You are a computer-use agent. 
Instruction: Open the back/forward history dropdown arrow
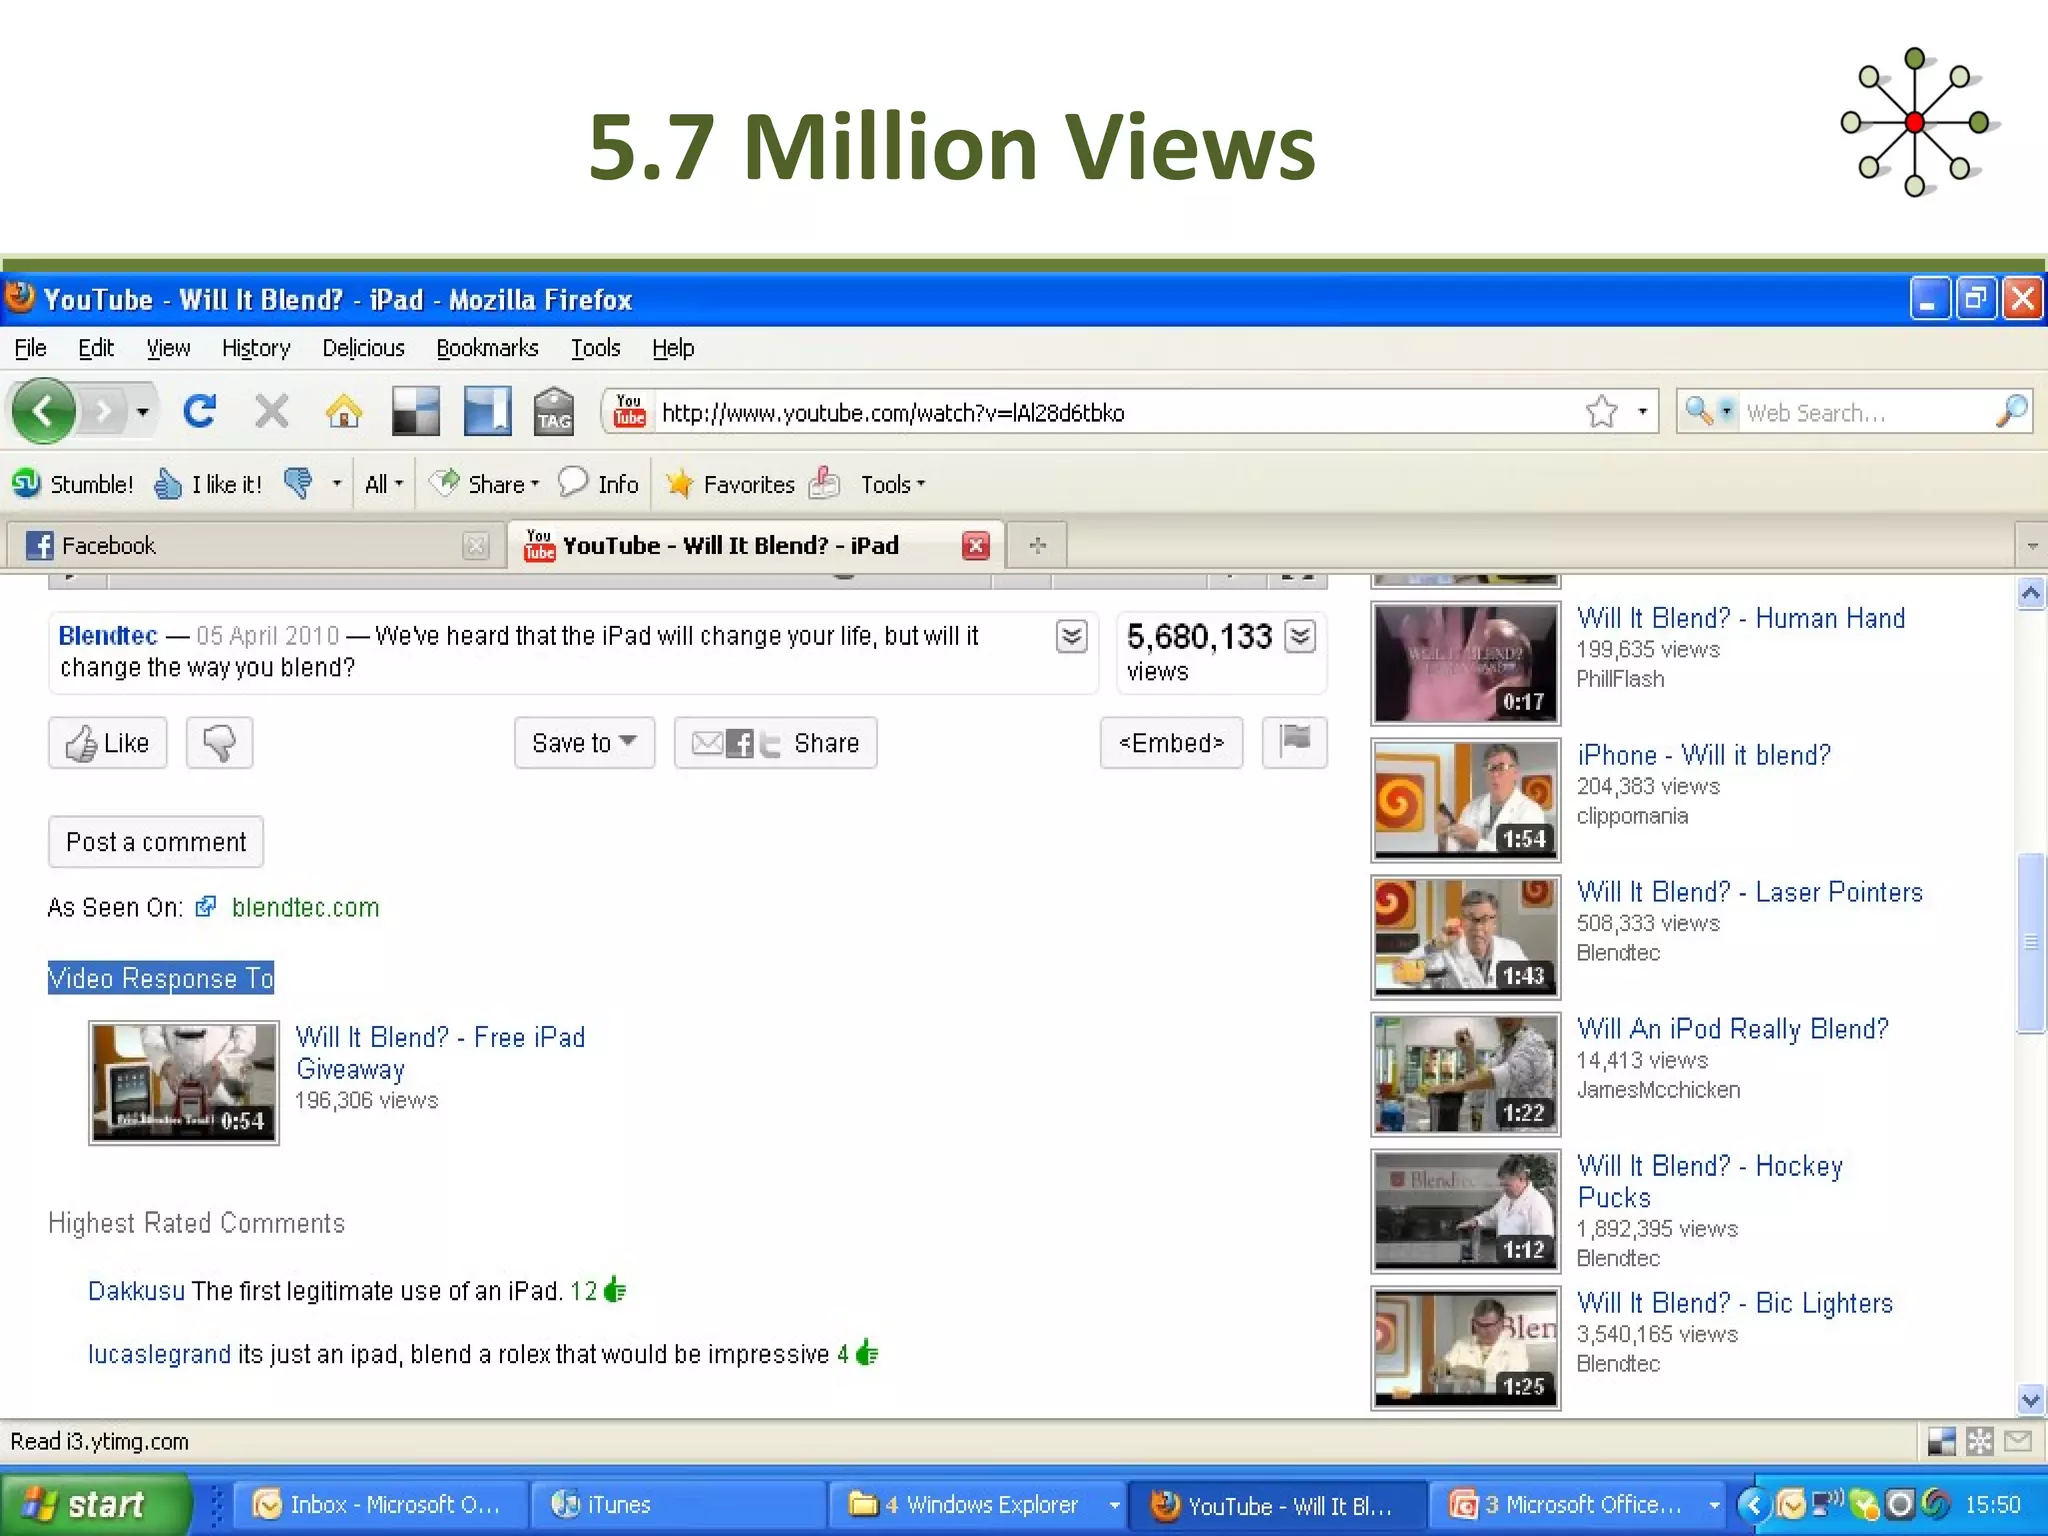(143, 411)
